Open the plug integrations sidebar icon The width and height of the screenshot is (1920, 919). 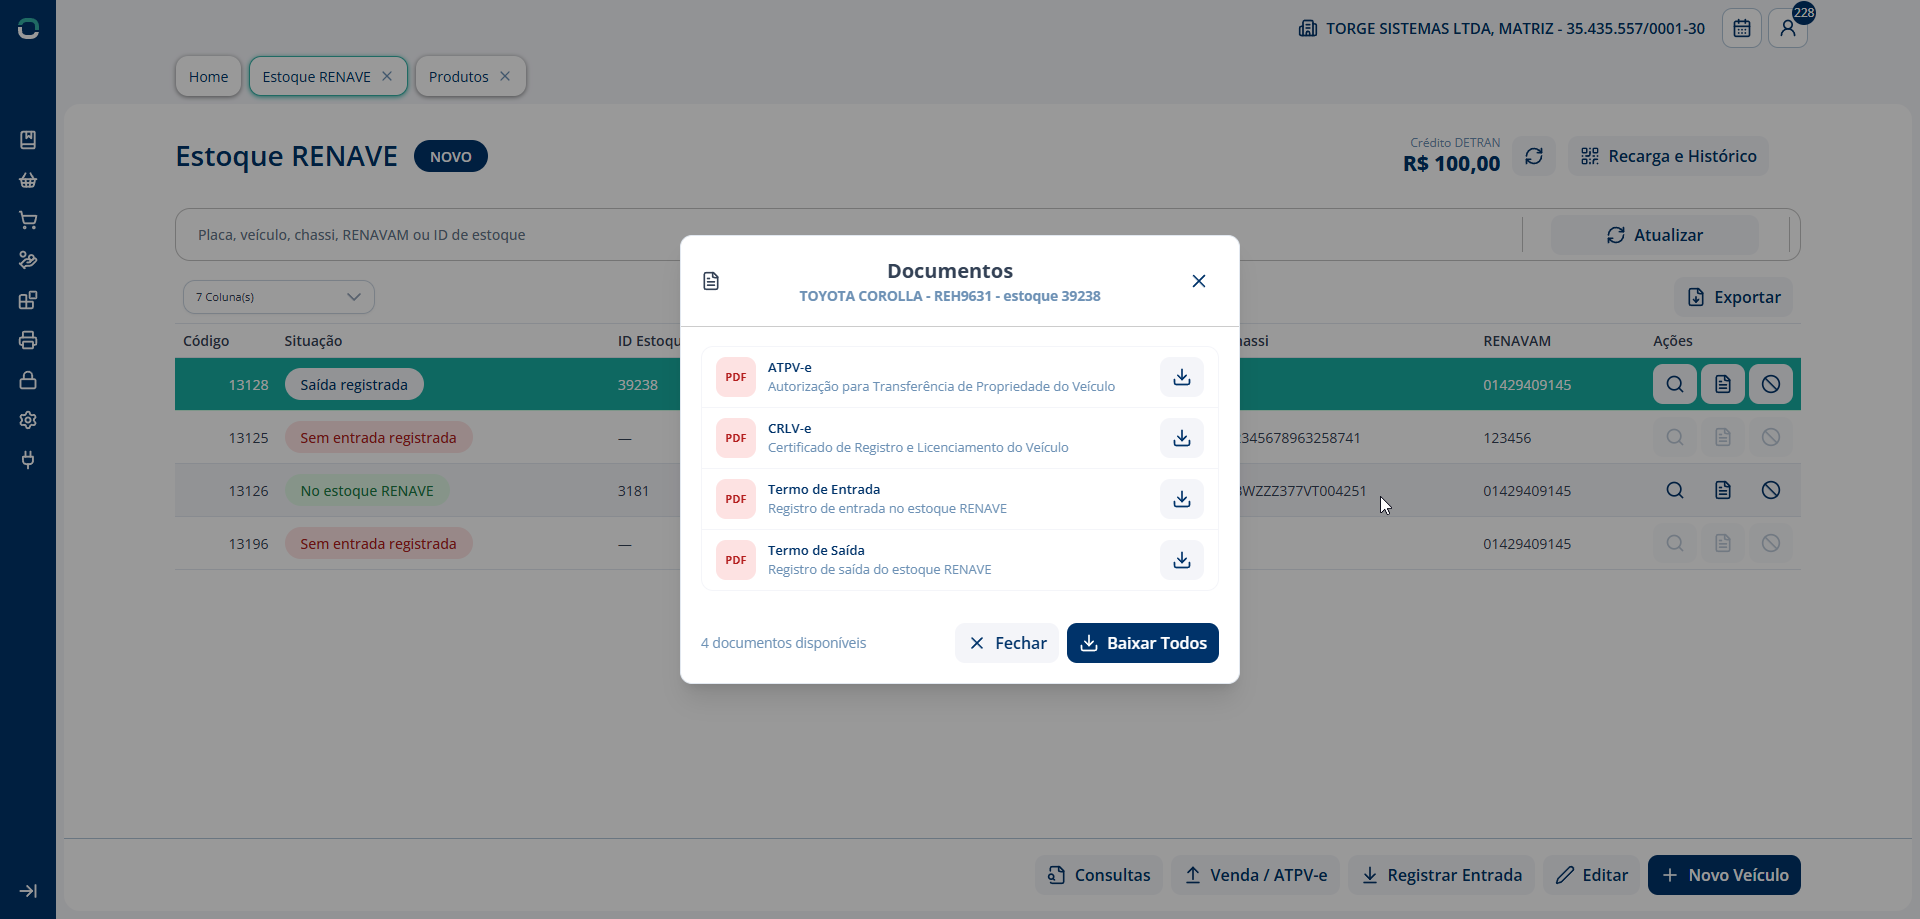coord(28,460)
